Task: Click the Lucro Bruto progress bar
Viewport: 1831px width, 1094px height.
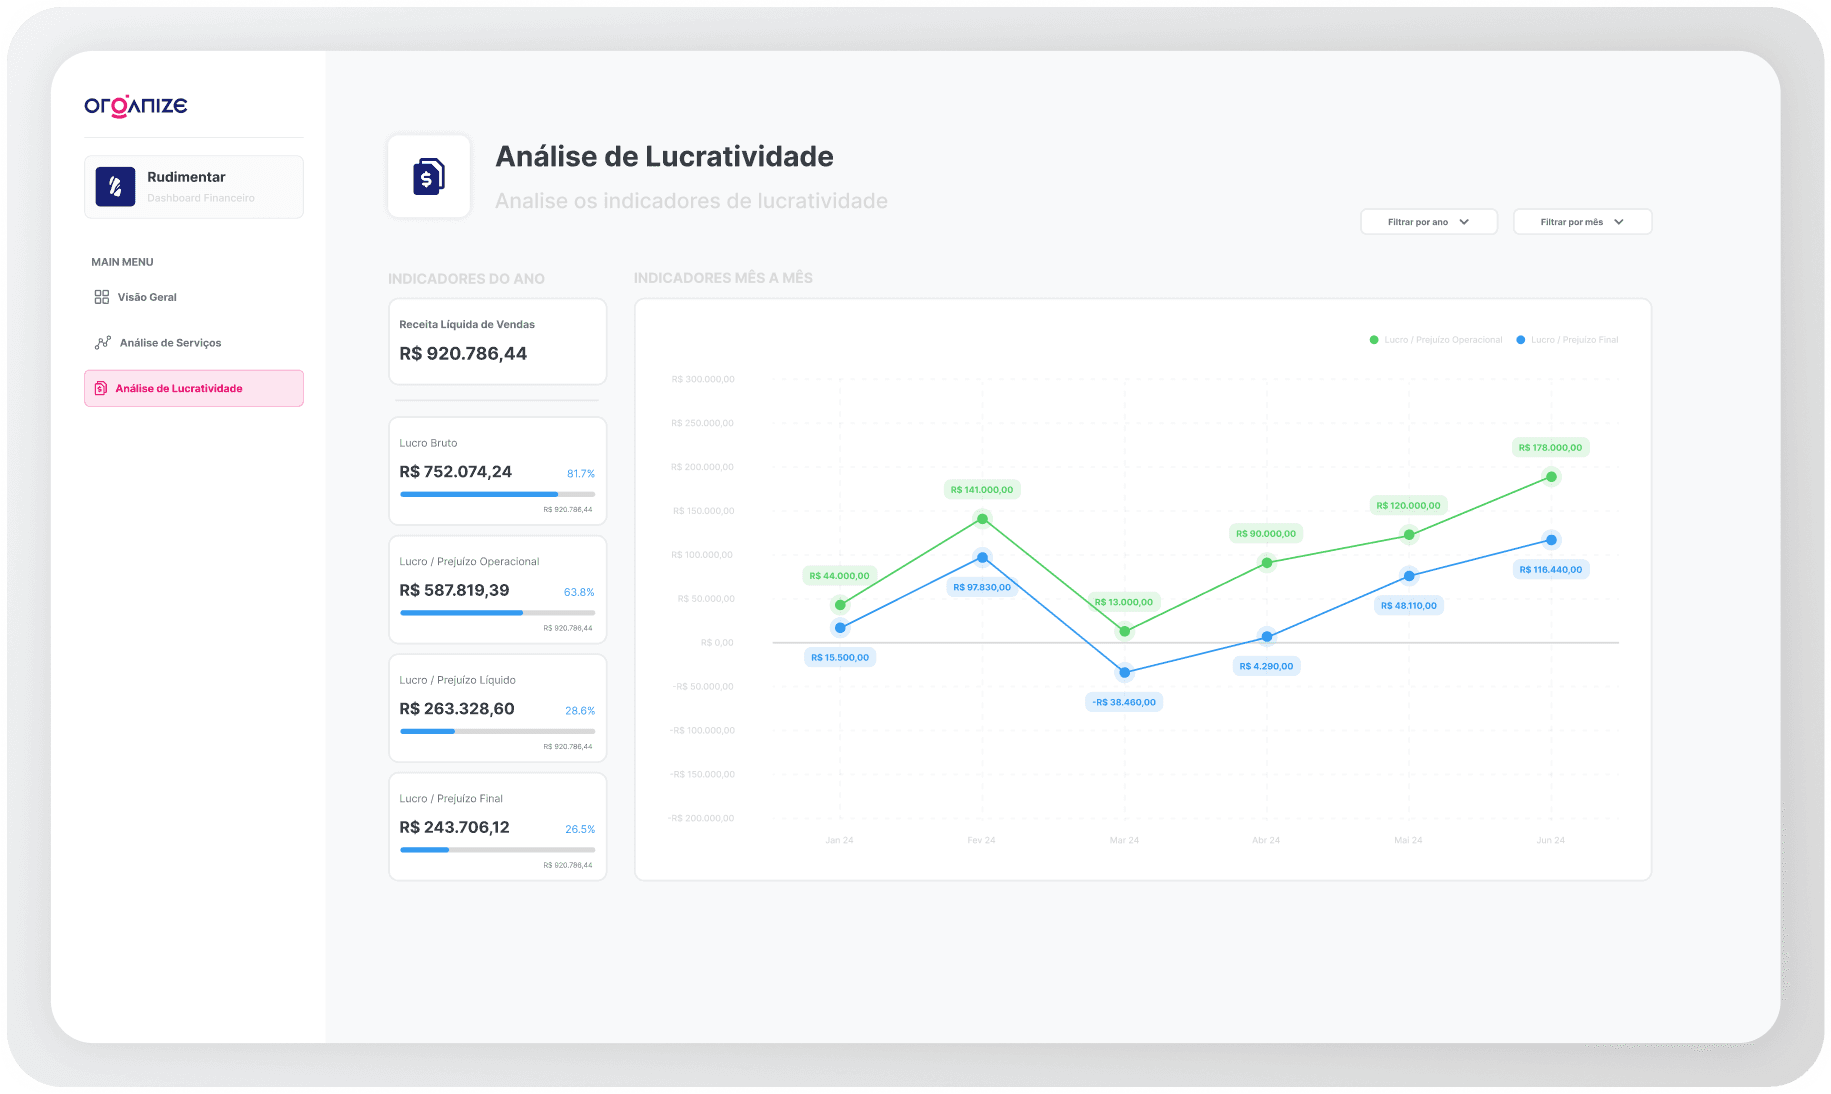Action: (x=497, y=494)
